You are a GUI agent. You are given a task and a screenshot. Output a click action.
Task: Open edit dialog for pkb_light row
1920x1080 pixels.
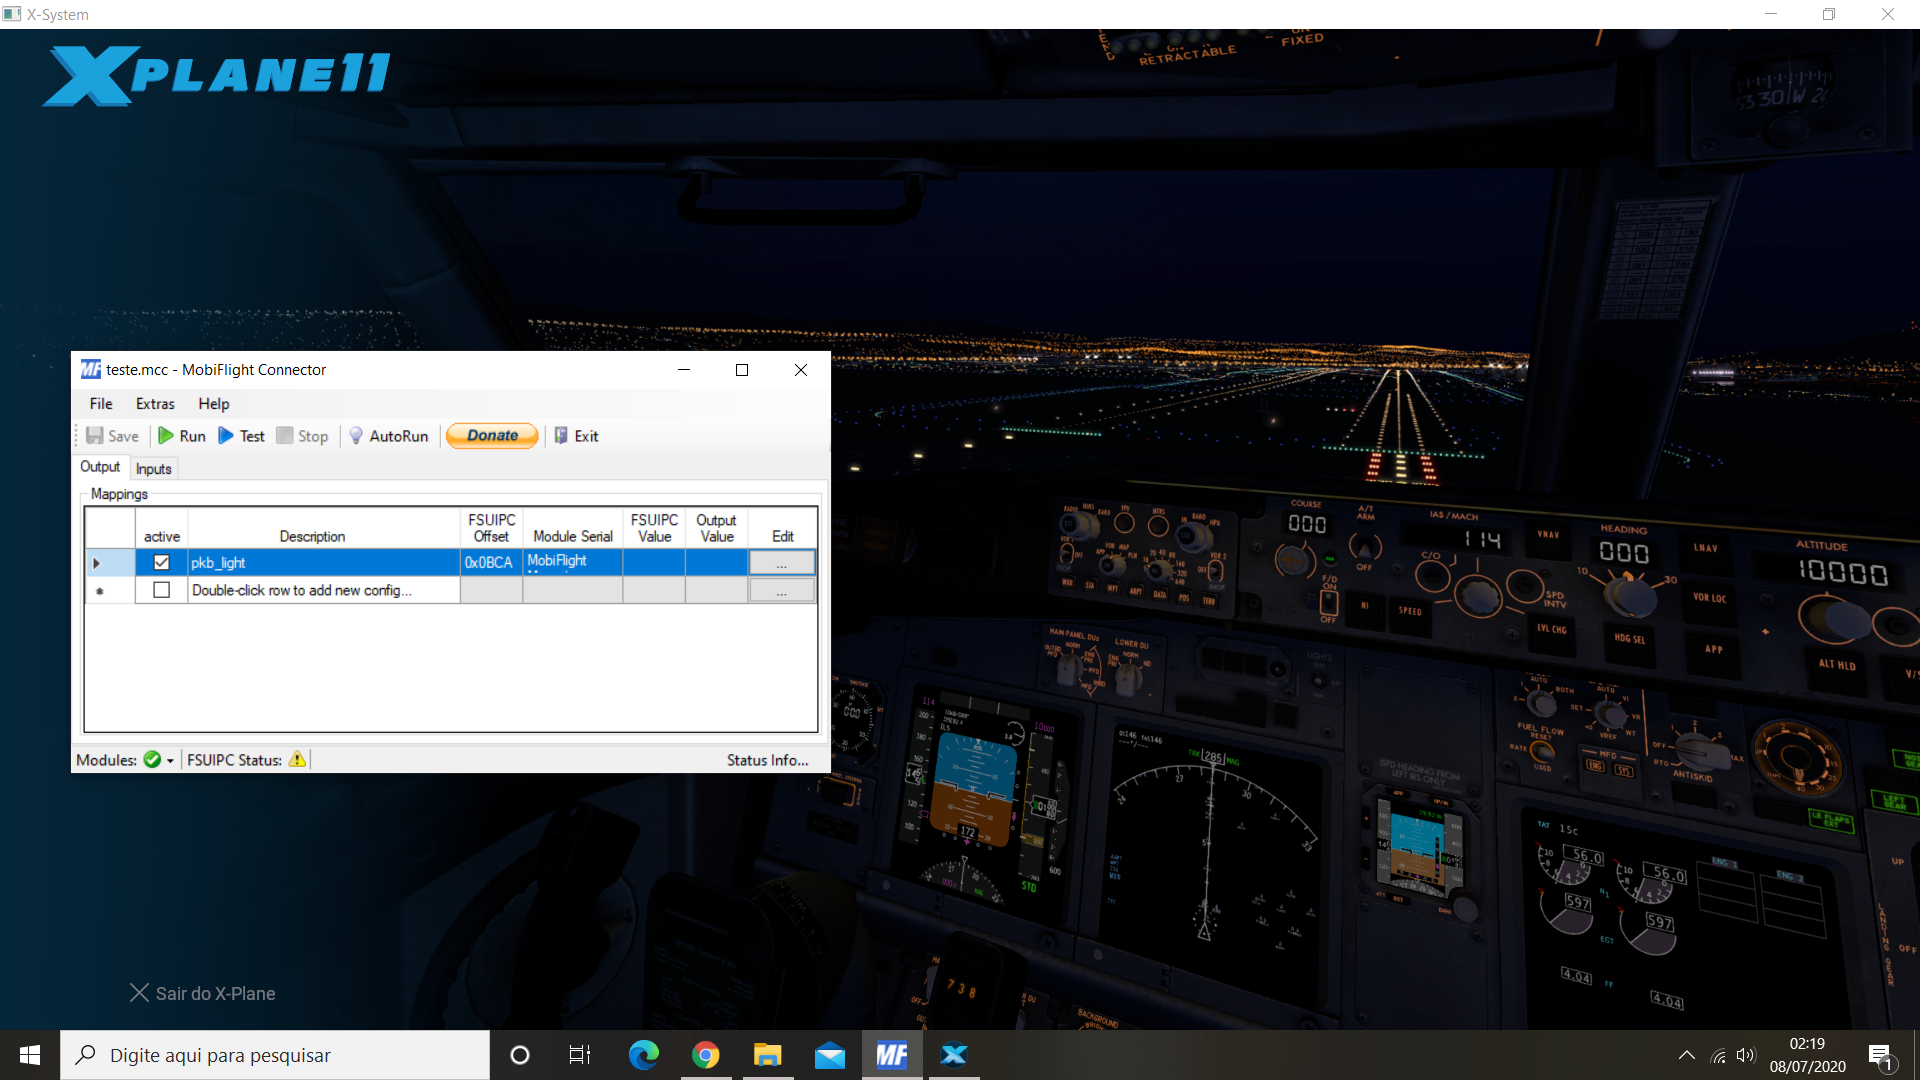(782, 563)
